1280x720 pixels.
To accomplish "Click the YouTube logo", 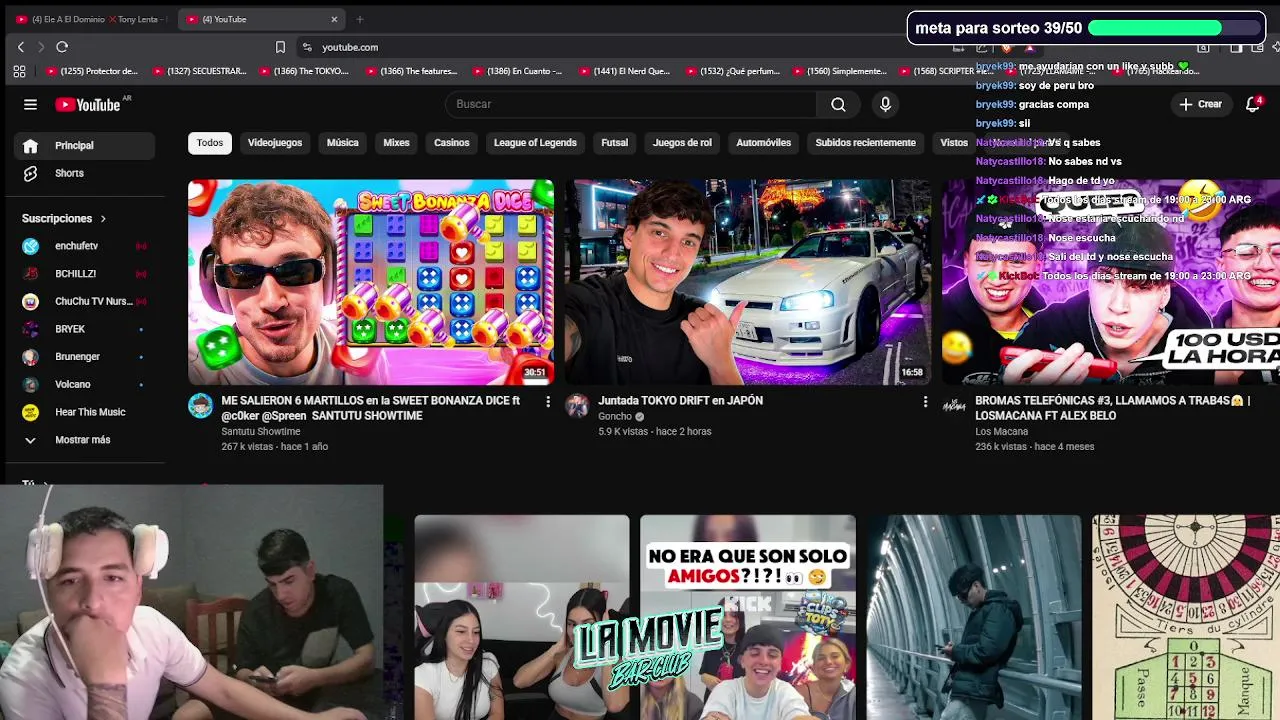I will tap(88, 104).
